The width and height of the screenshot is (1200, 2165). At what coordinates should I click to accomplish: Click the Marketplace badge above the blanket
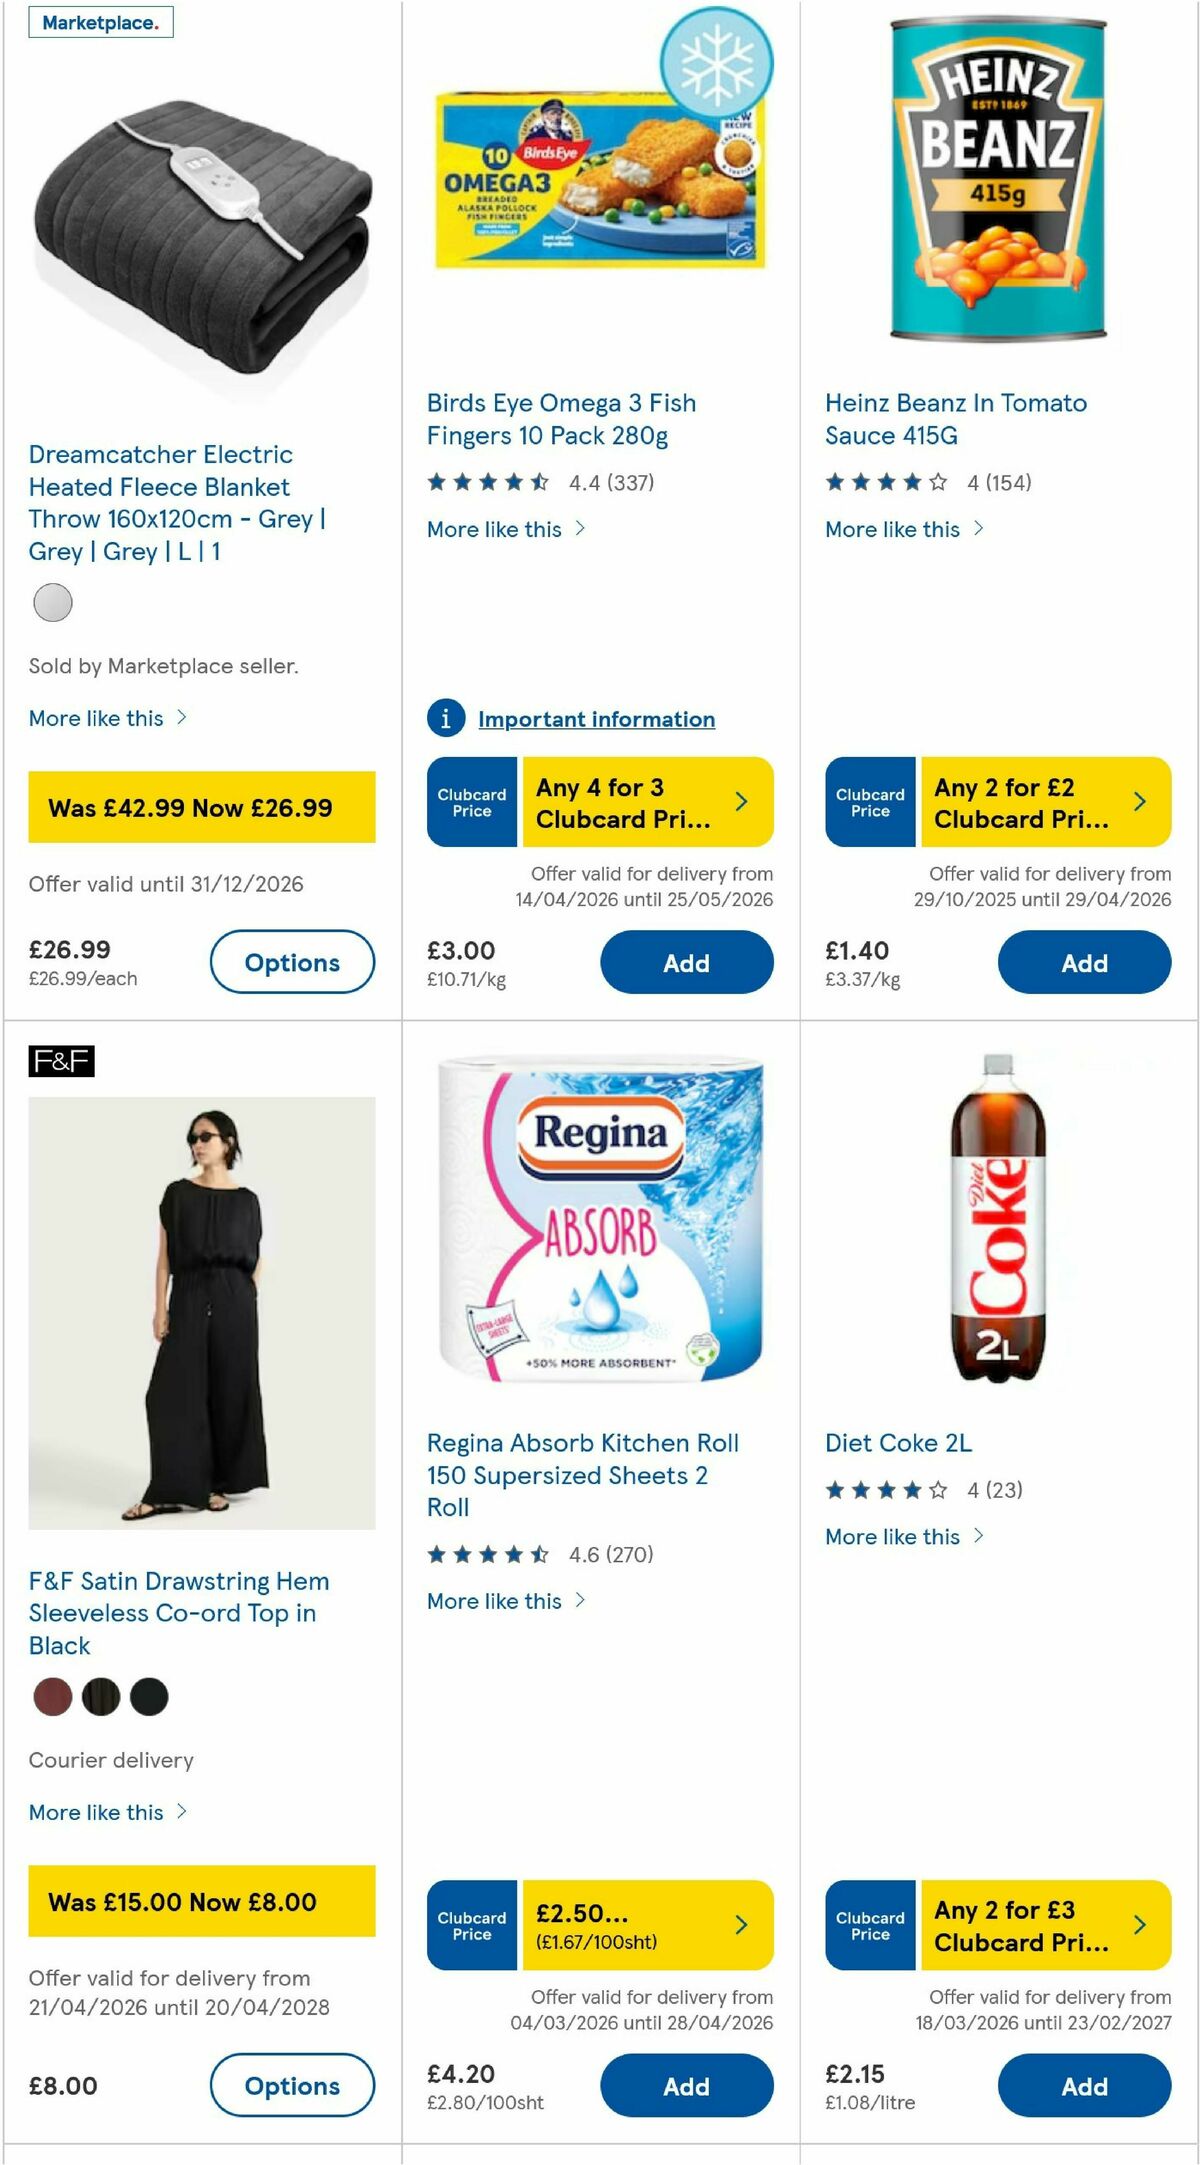click(100, 22)
